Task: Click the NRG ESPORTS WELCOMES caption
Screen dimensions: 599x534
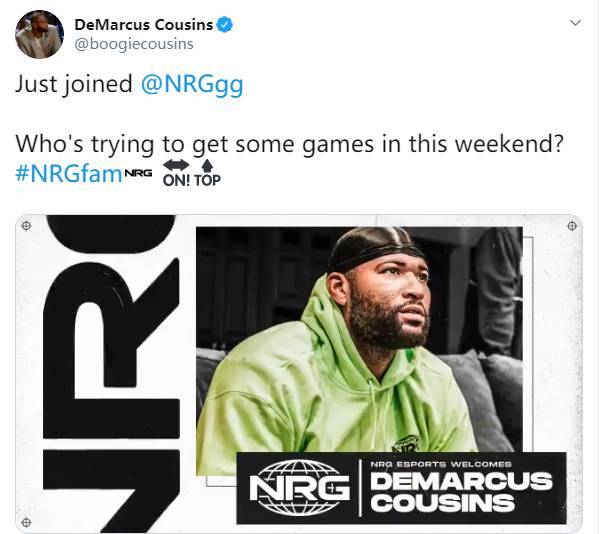Action: tap(441, 464)
